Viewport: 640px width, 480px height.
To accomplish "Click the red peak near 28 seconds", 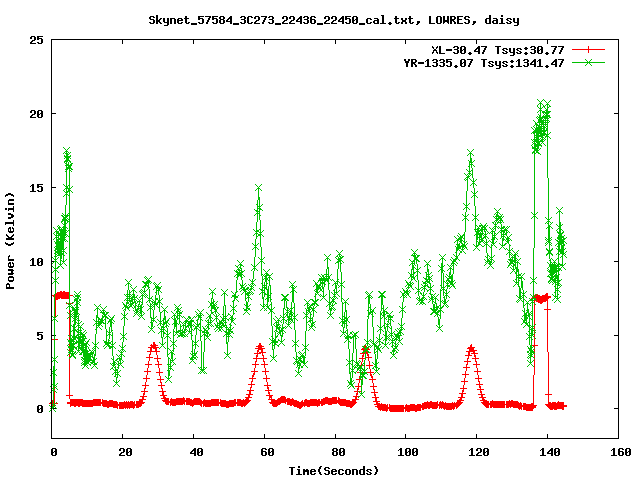I will 153,345.
